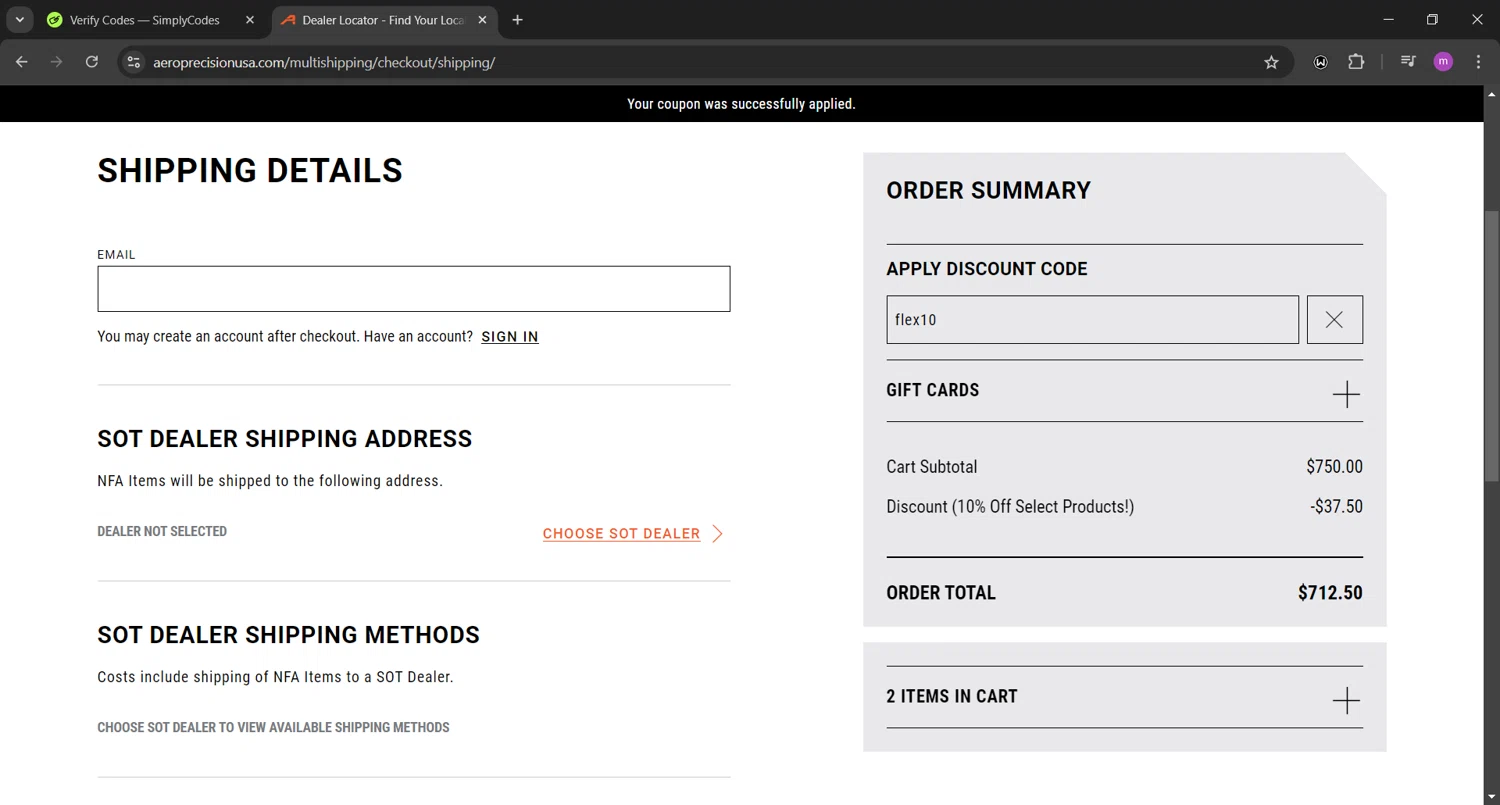The height and width of the screenshot is (805, 1500).
Task: Remove the applied flex10 discount code
Action: click(1334, 320)
